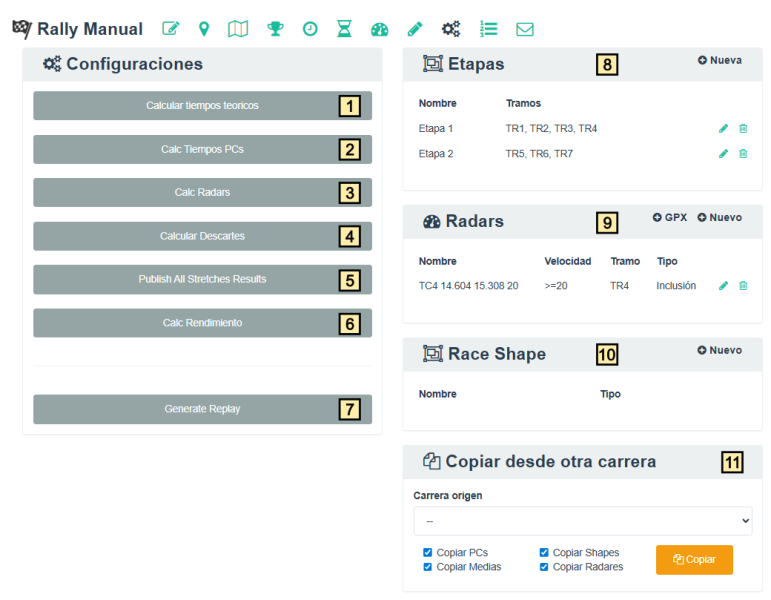Viewport: 771px width, 600px height.
Task: Click the Velocidad column header
Action: click(567, 261)
